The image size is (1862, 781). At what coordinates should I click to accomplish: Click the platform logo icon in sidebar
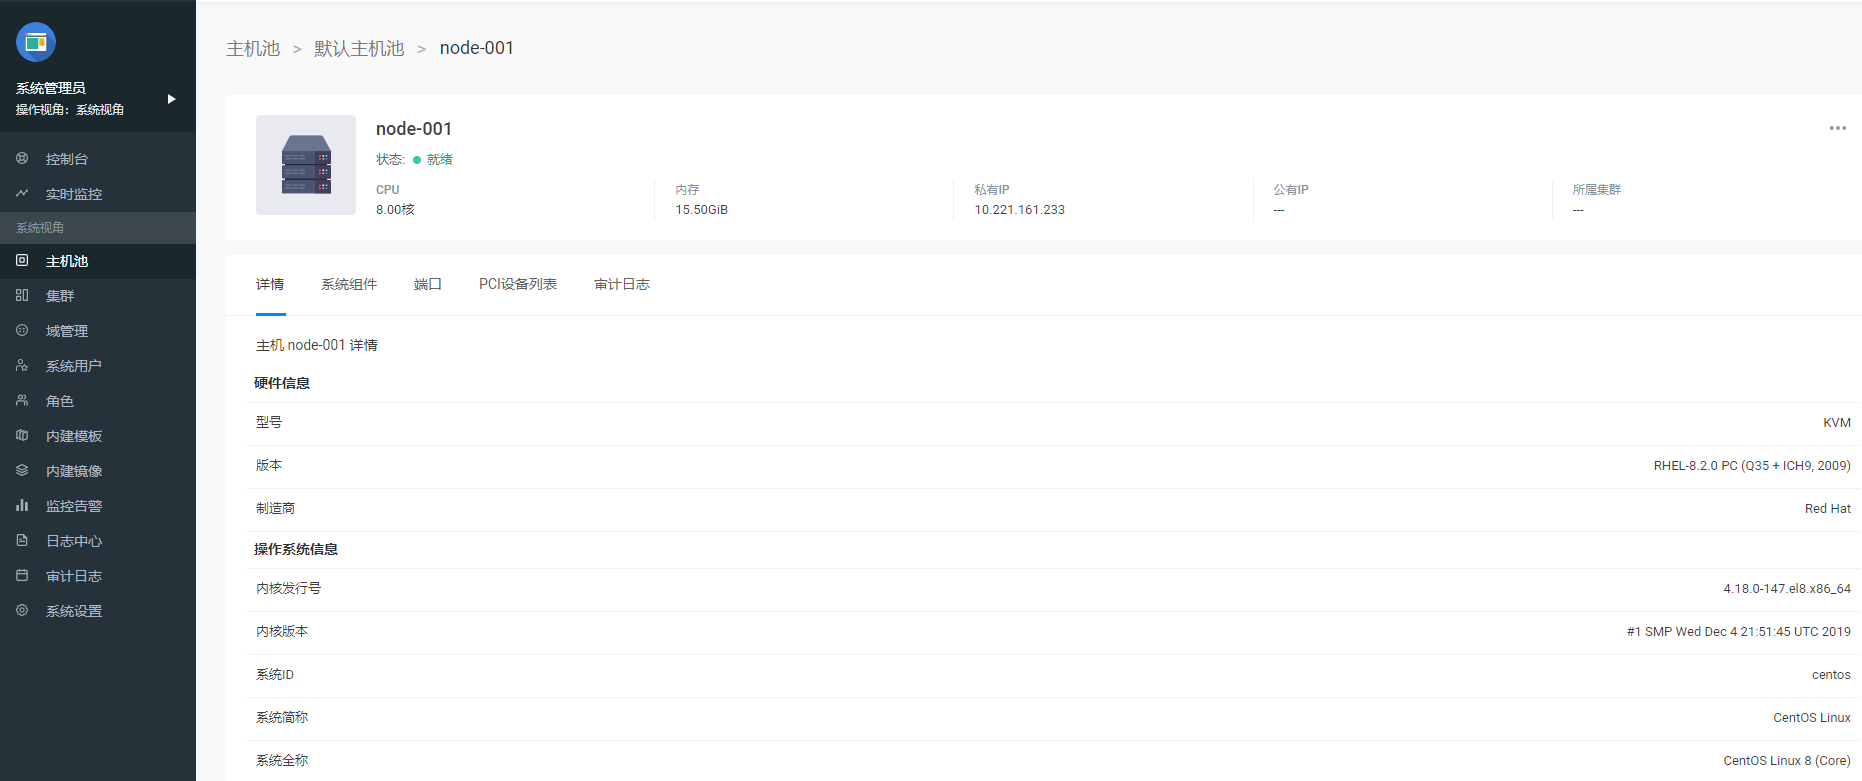click(36, 42)
